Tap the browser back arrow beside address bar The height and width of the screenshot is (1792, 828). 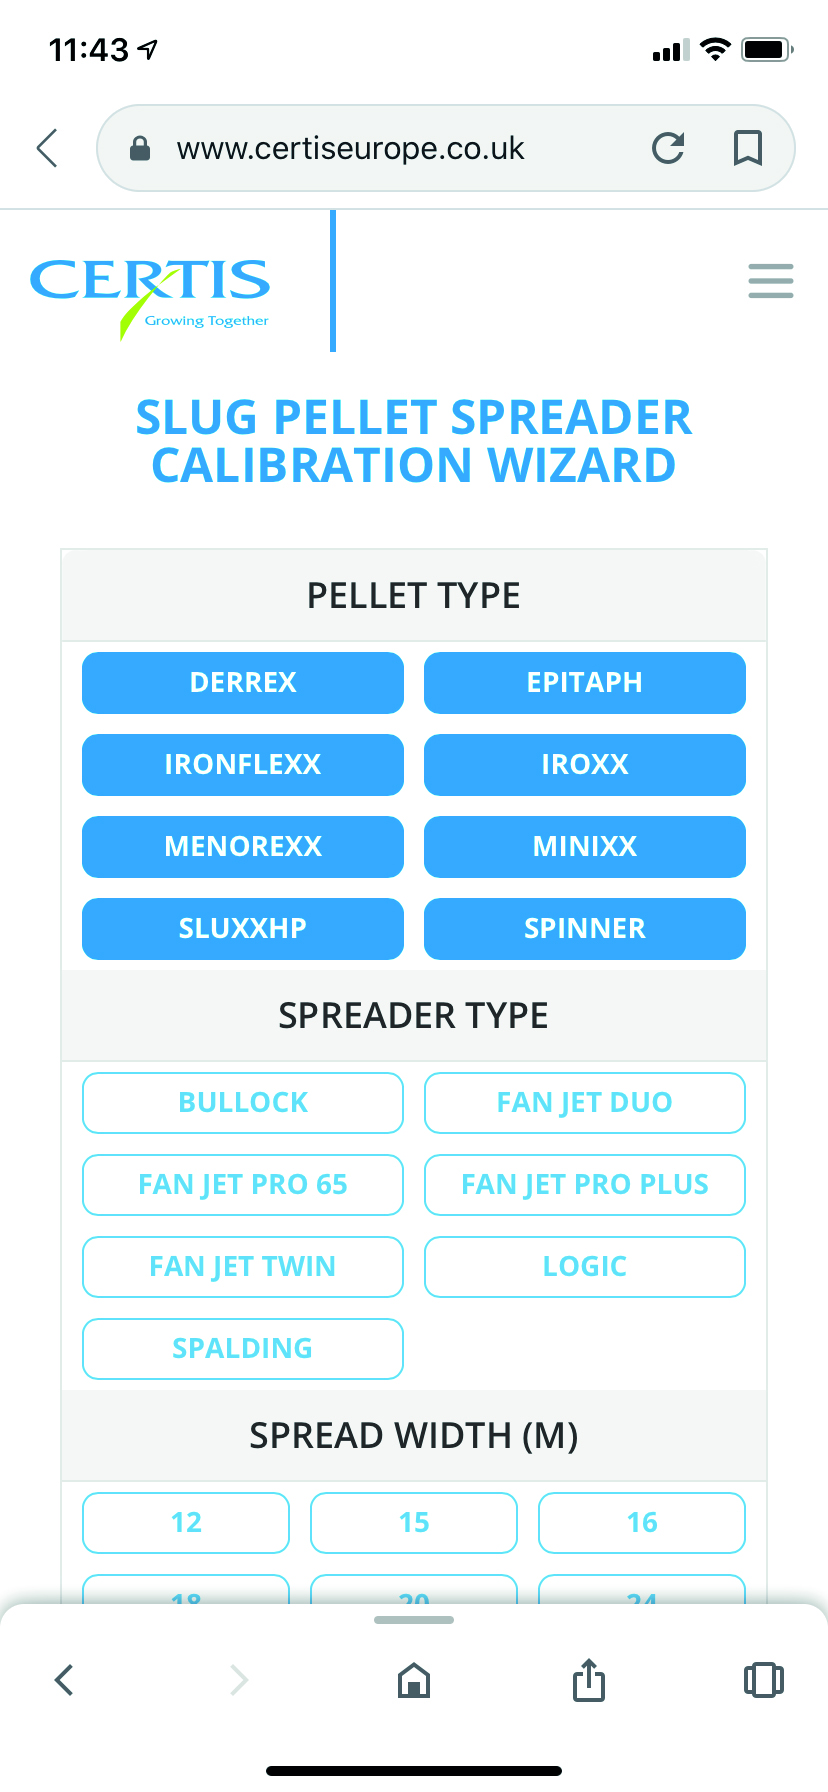pyautogui.click(x=47, y=148)
